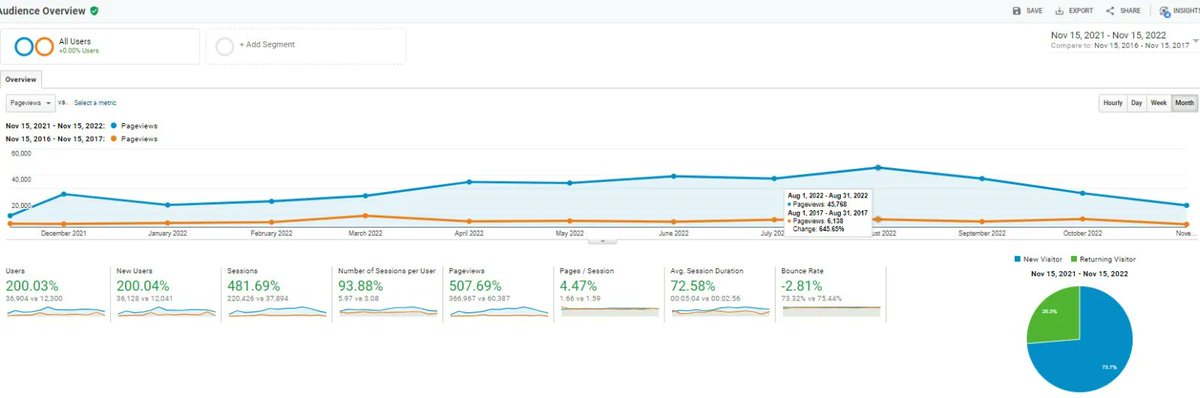Switch chart granularity to Week

pos(1159,103)
